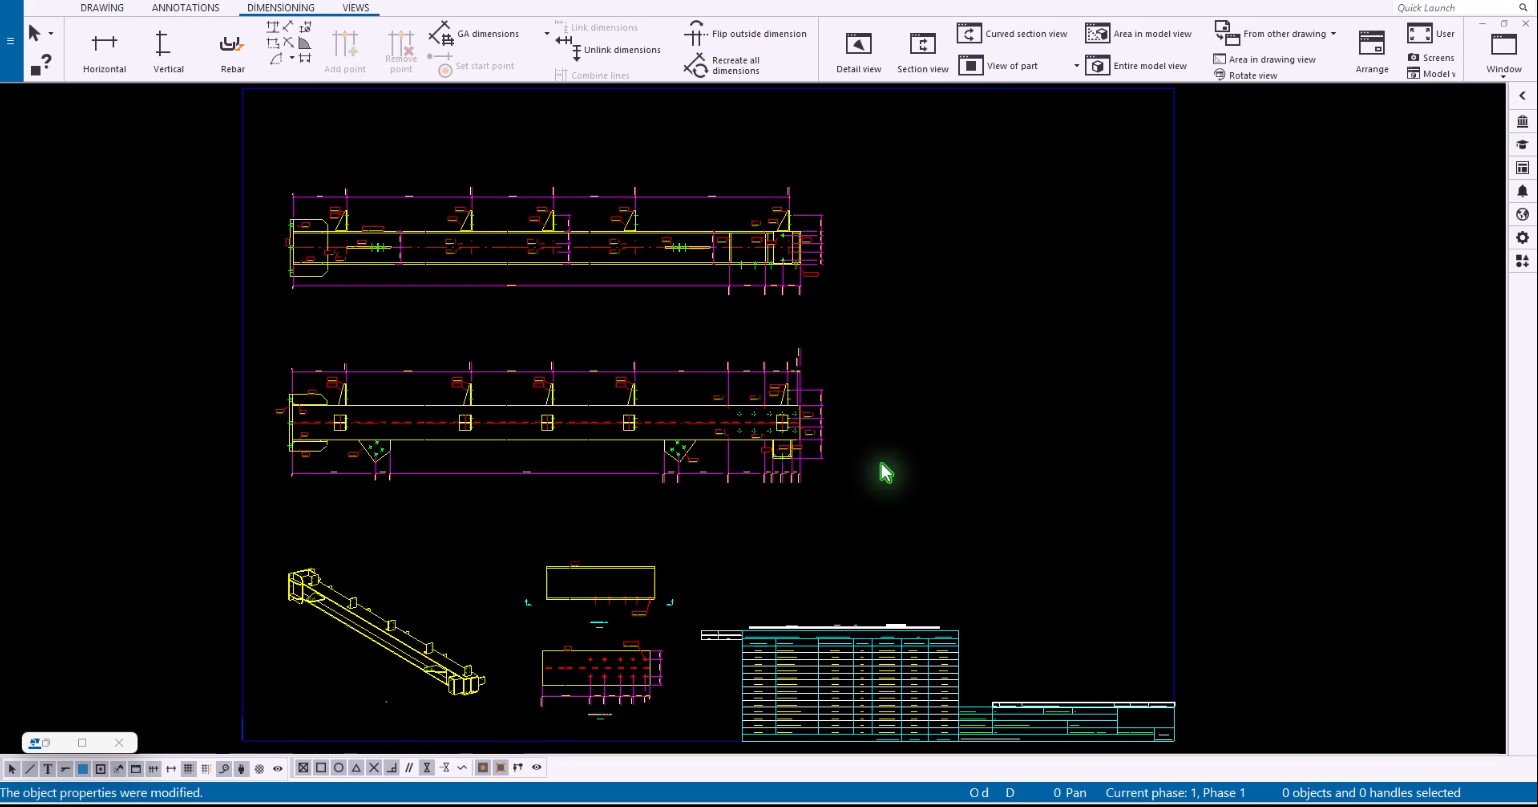Open the layout table side pane icon
This screenshot has width=1538, height=807.
point(1522,167)
